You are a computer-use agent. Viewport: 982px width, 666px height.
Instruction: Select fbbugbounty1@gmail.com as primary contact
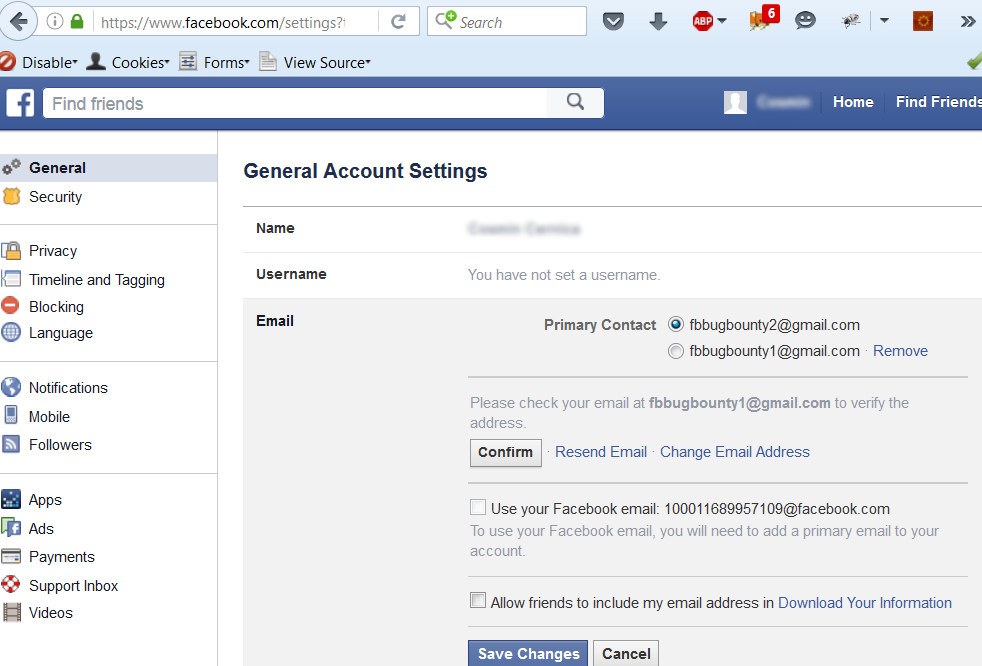pos(676,351)
